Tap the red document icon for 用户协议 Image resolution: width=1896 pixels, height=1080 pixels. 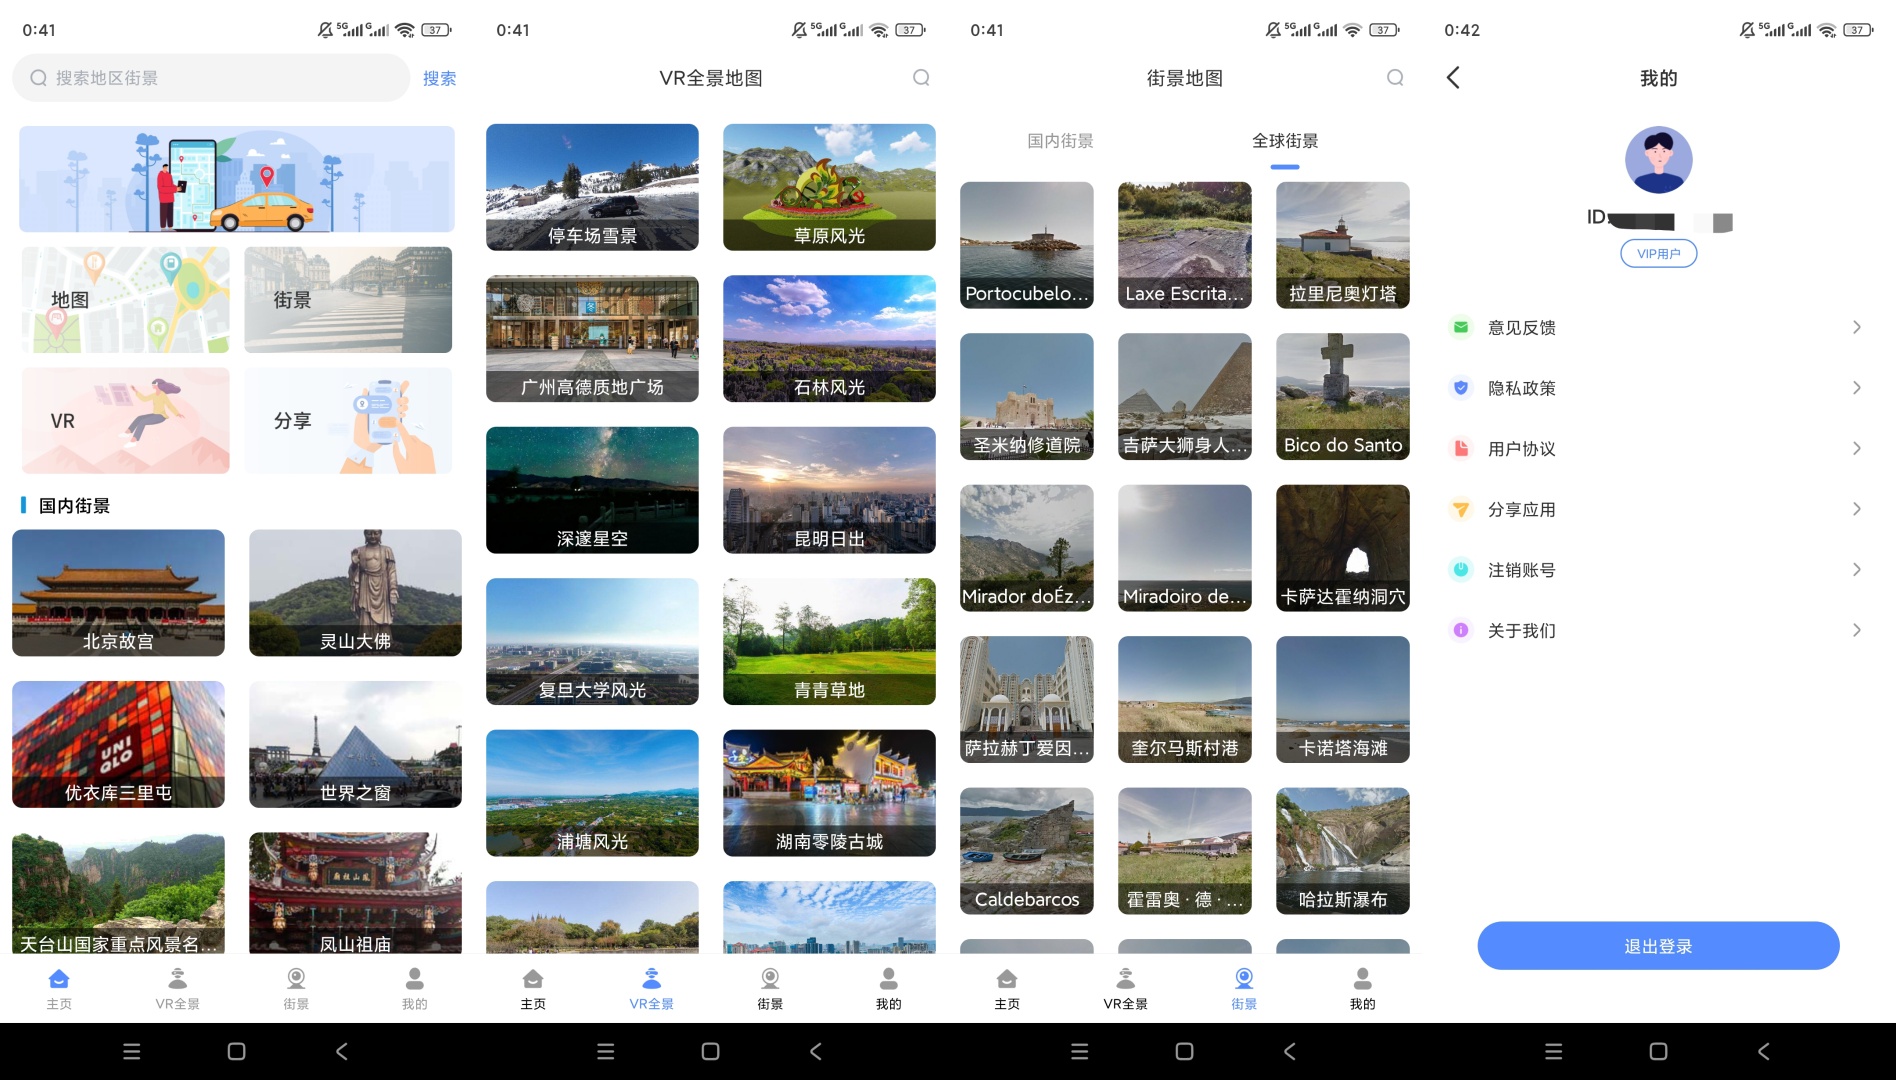pyautogui.click(x=1461, y=448)
